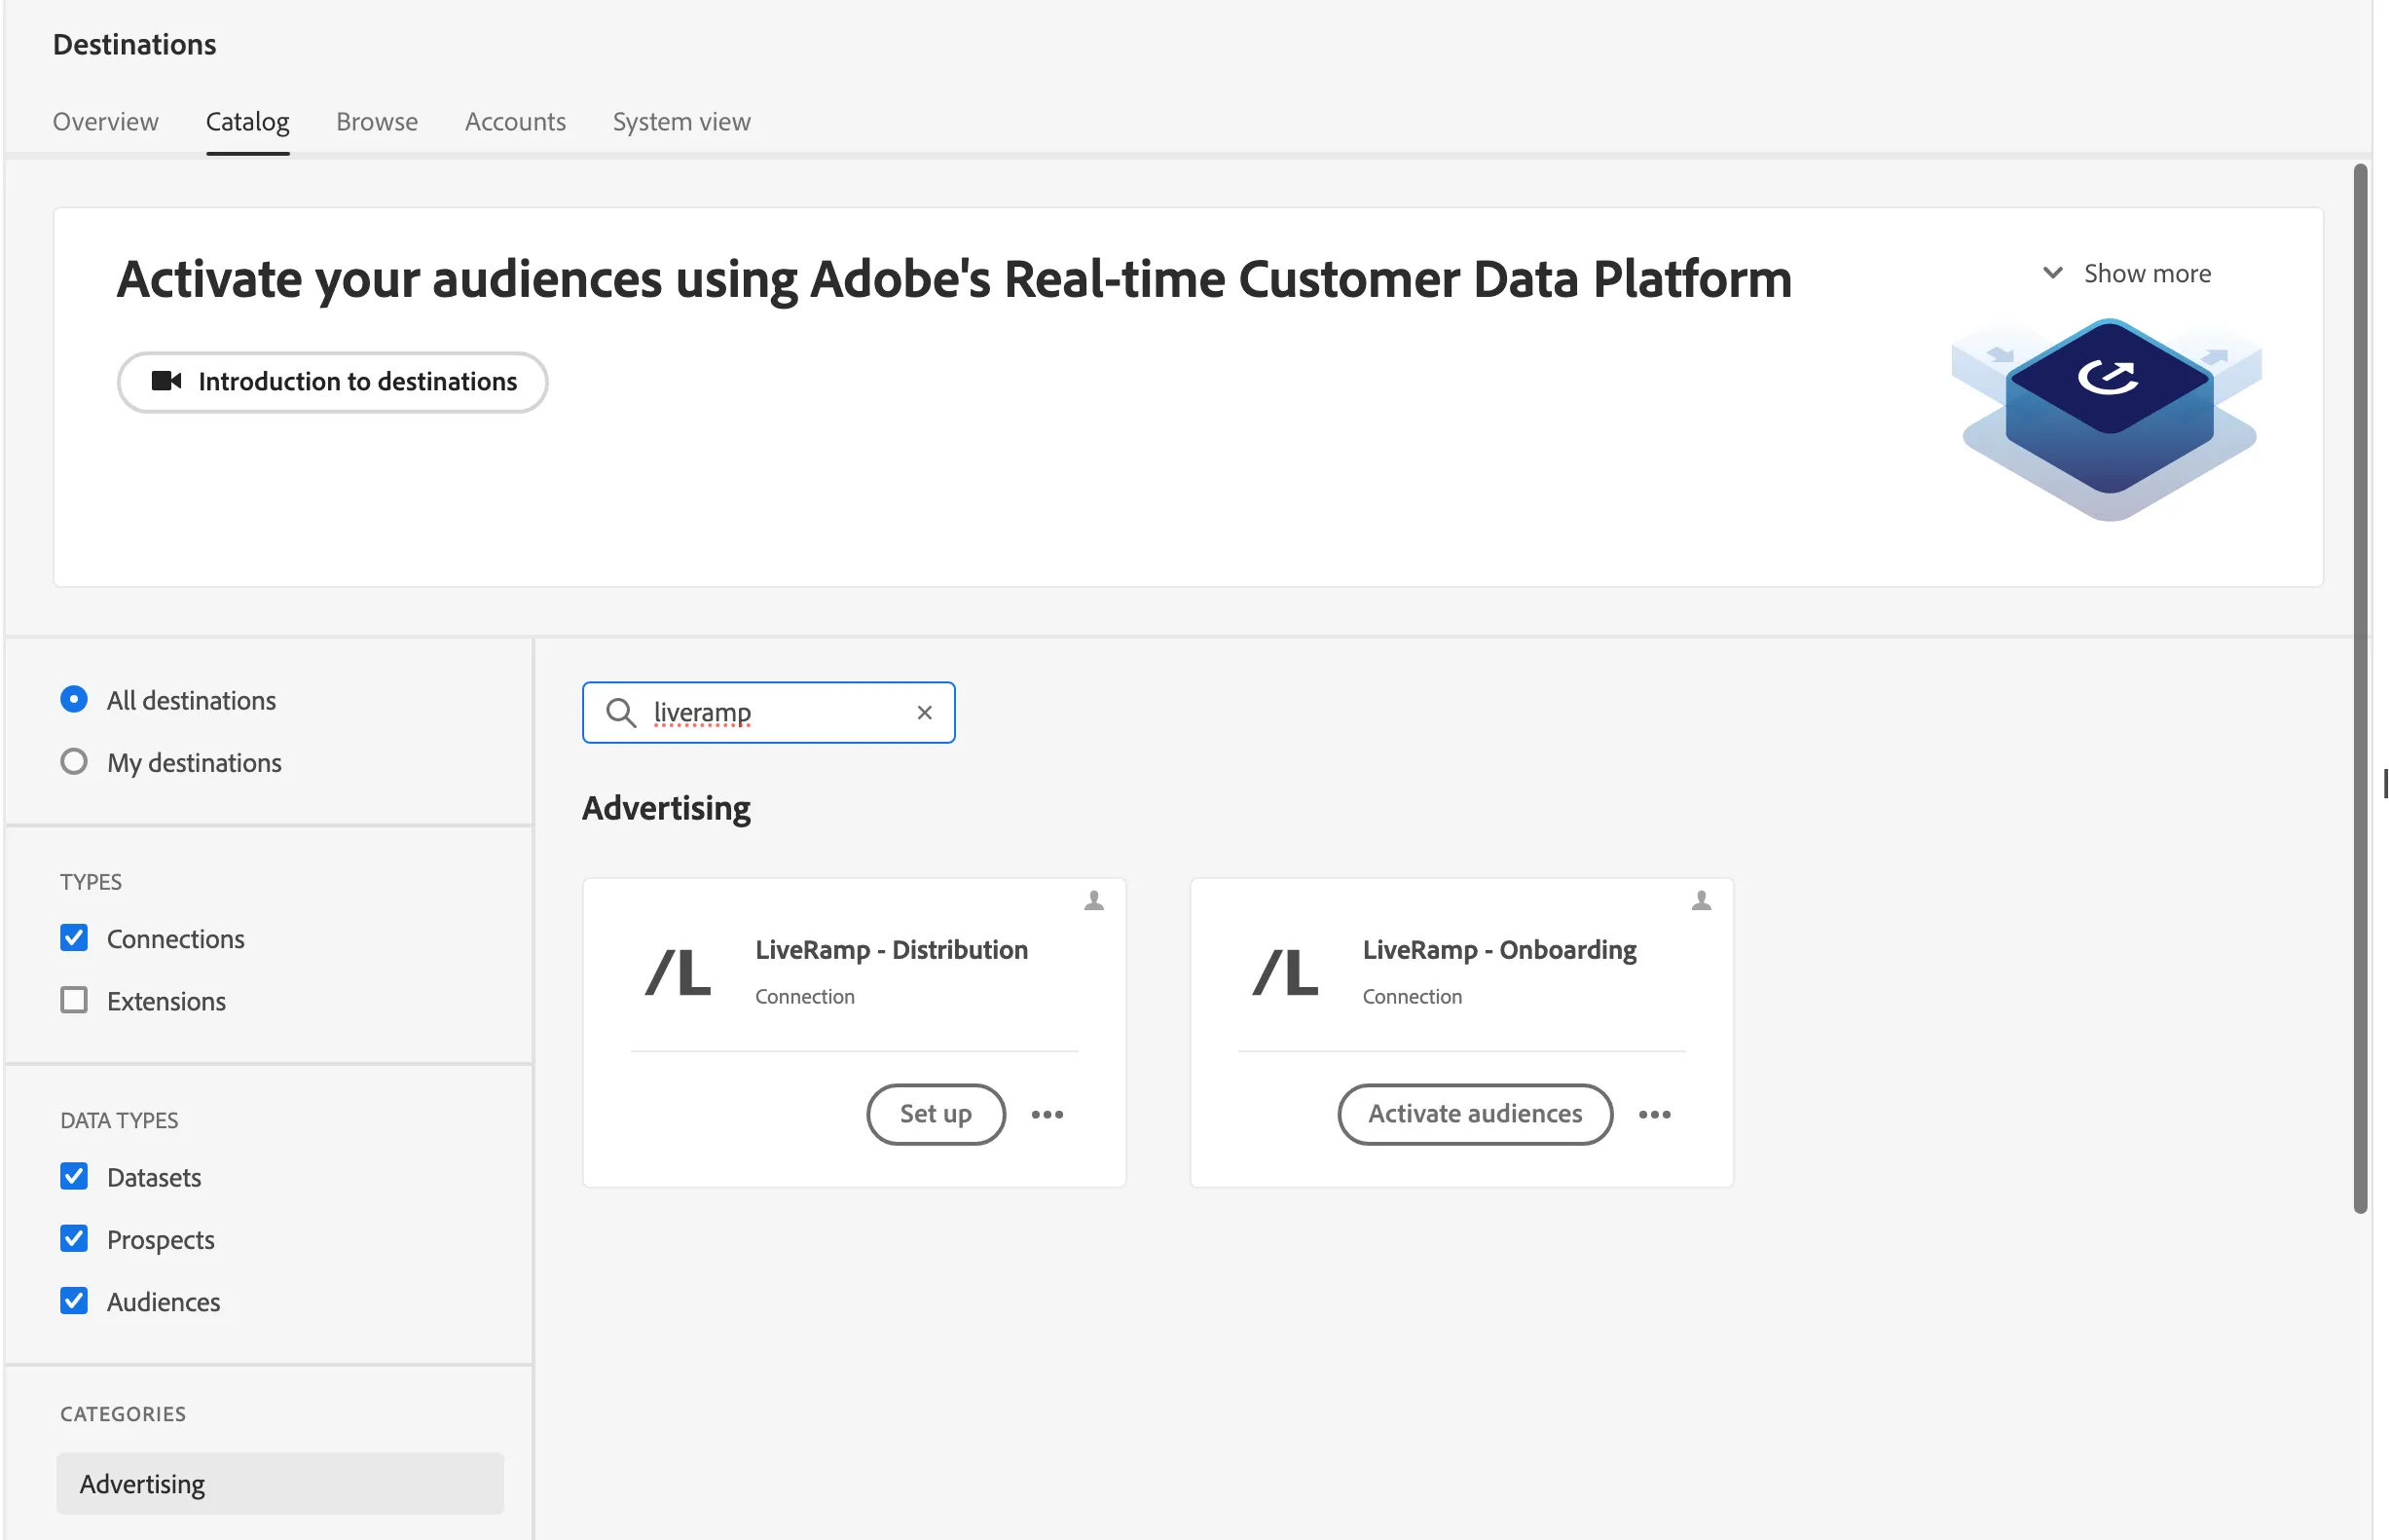Open the Overview tab
2389x1540 pixels.
pyautogui.click(x=105, y=121)
